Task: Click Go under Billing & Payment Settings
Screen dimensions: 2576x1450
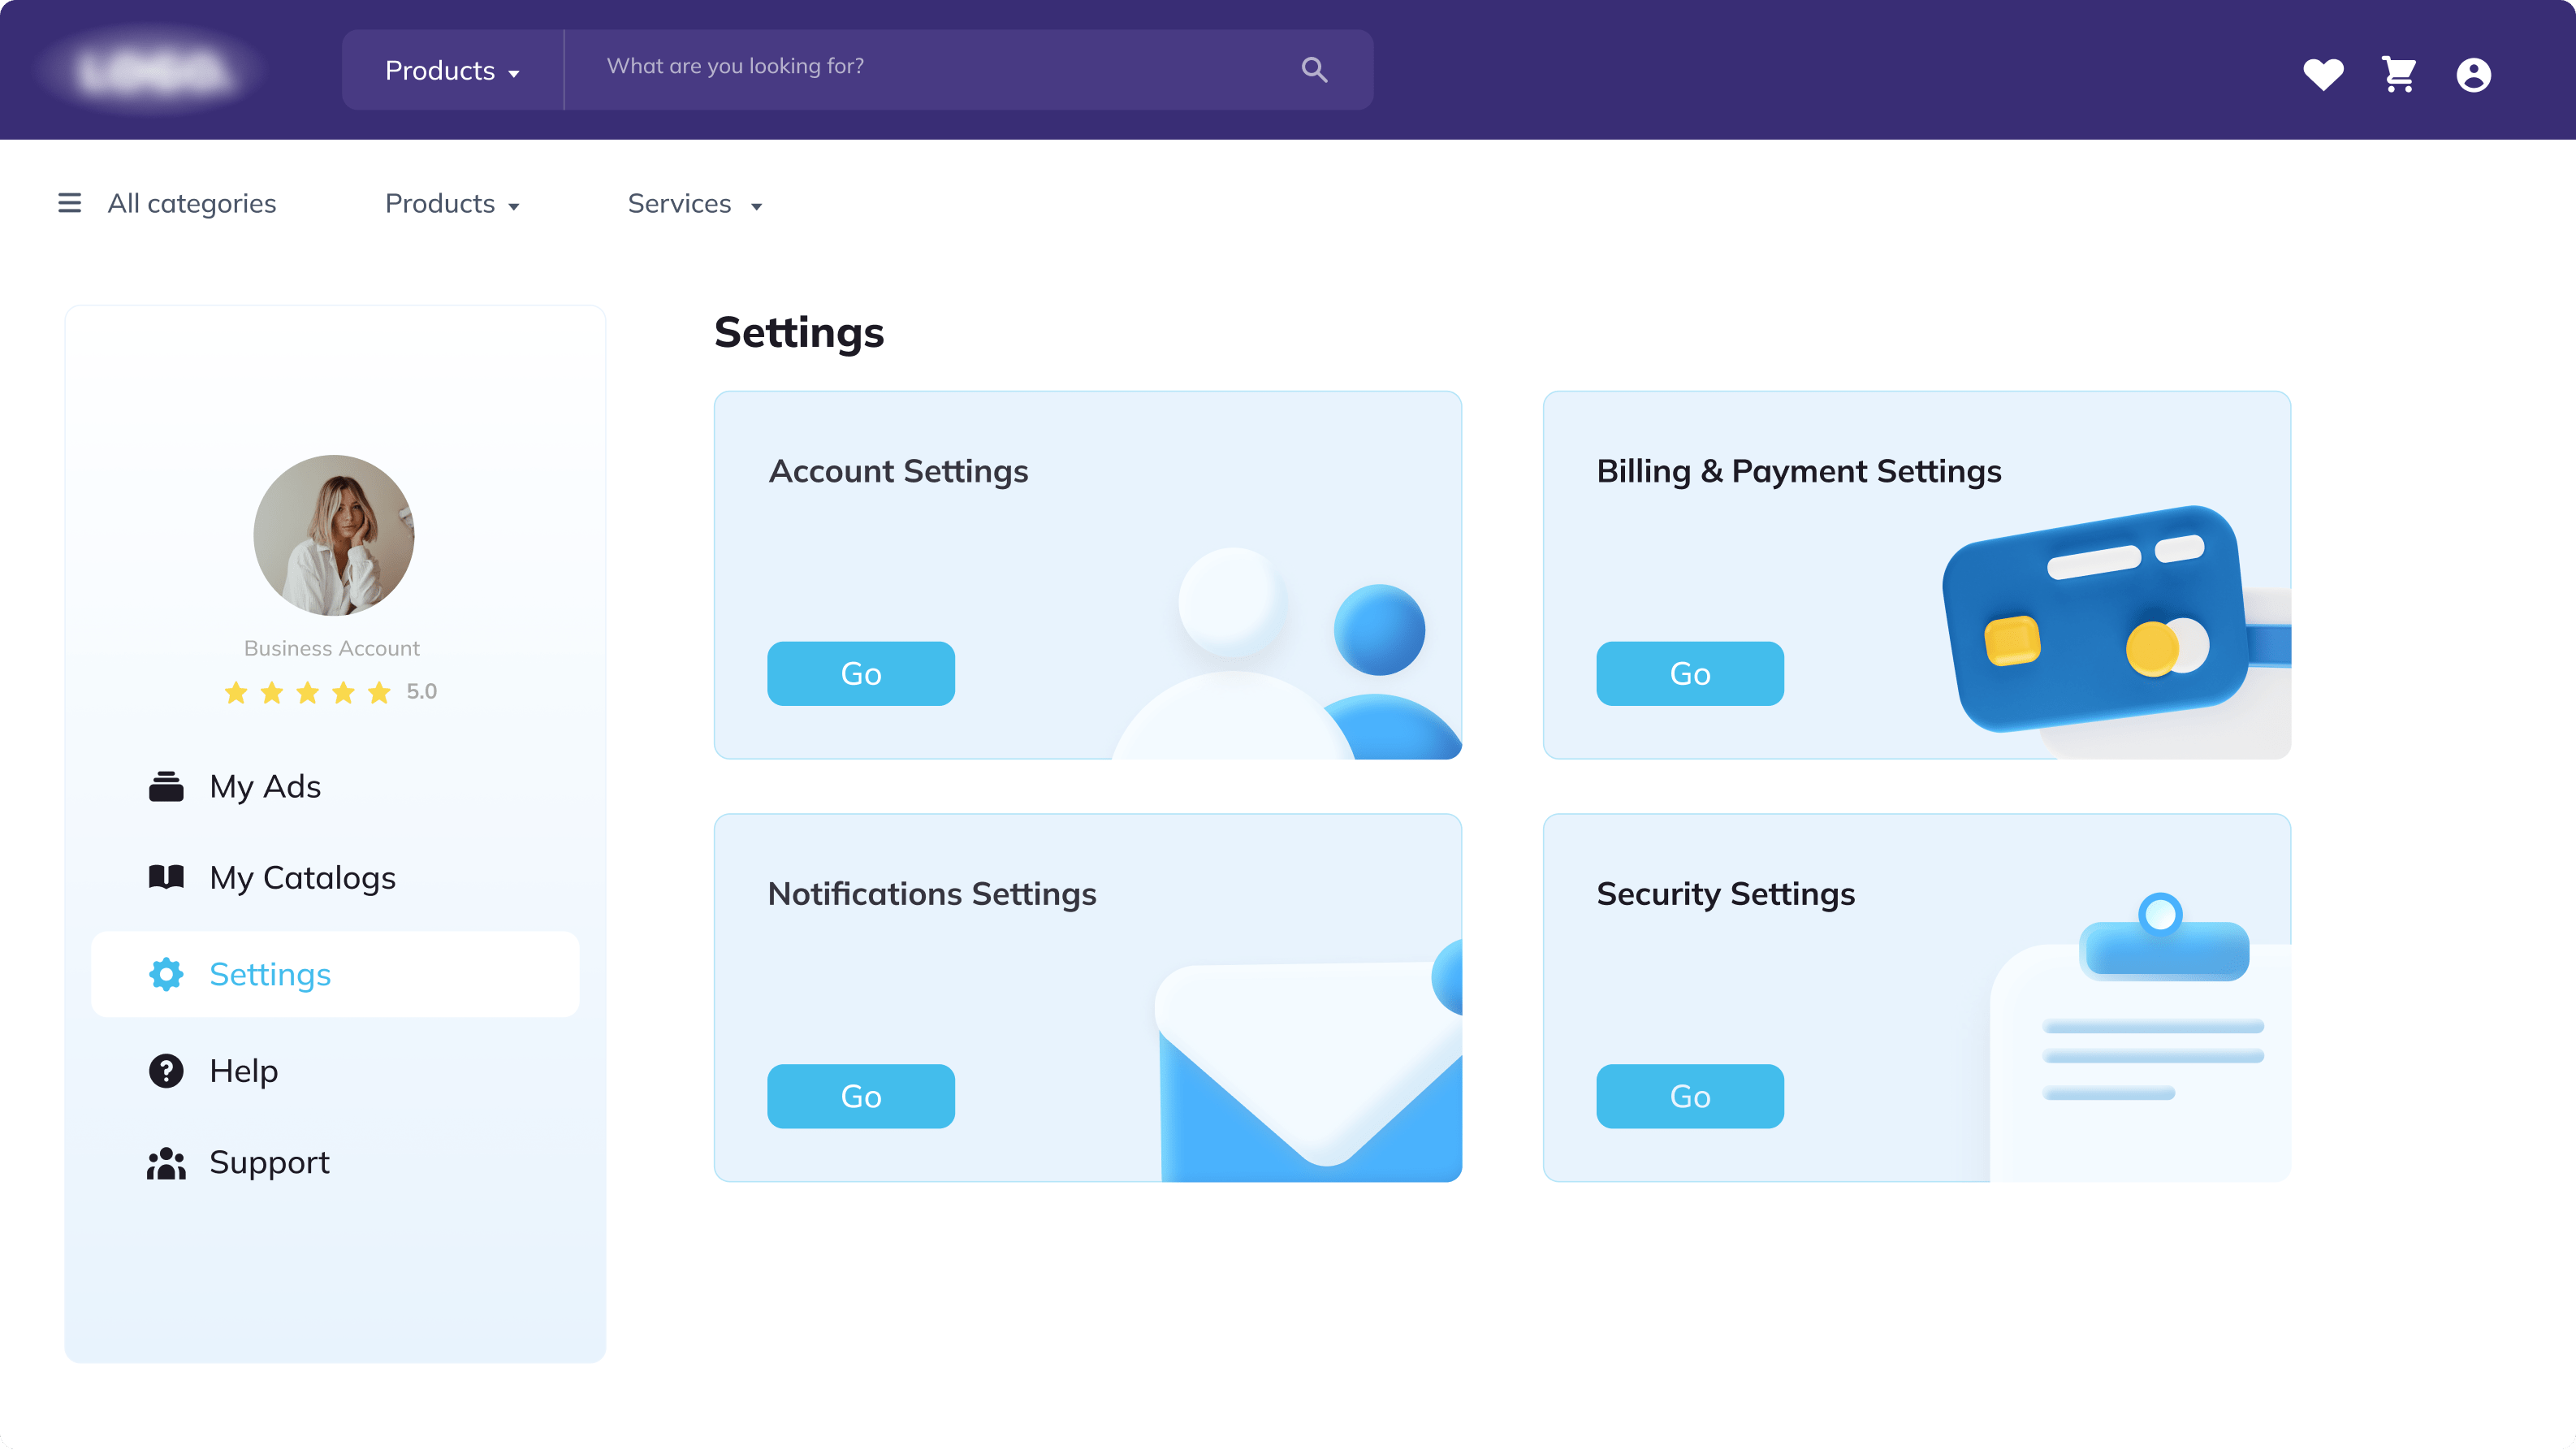Action: click(1690, 674)
